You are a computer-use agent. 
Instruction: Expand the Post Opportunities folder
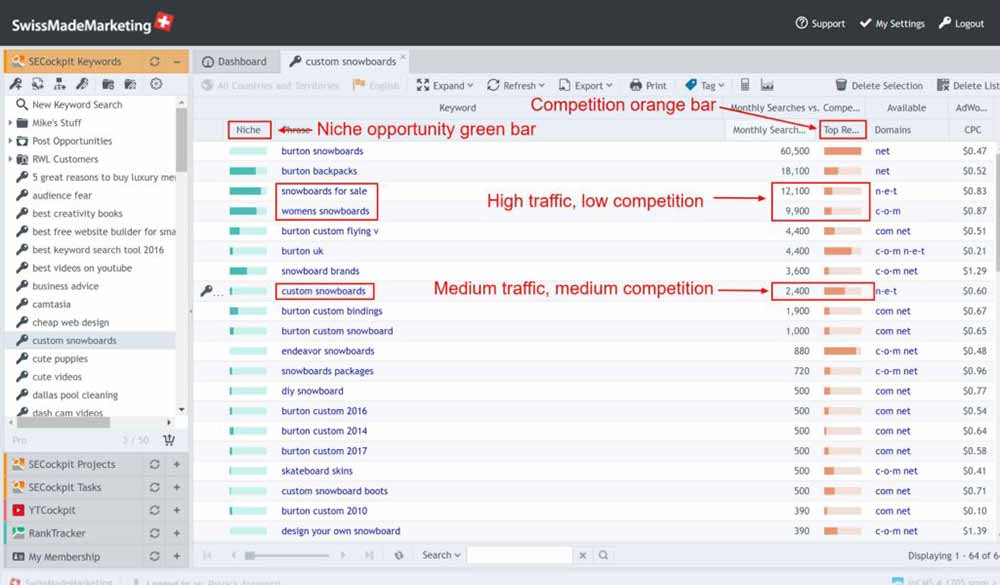coord(10,140)
